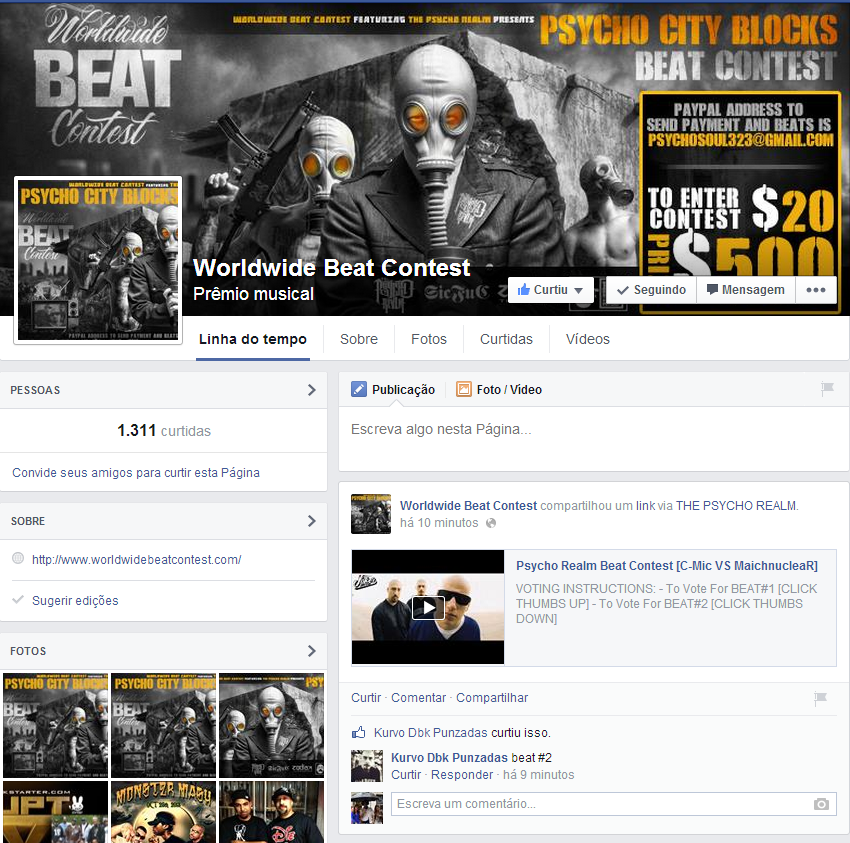The width and height of the screenshot is (850, 843).
Task: Open Kurvo Dbk Punzadas commenter name
Action: (449, 758)
